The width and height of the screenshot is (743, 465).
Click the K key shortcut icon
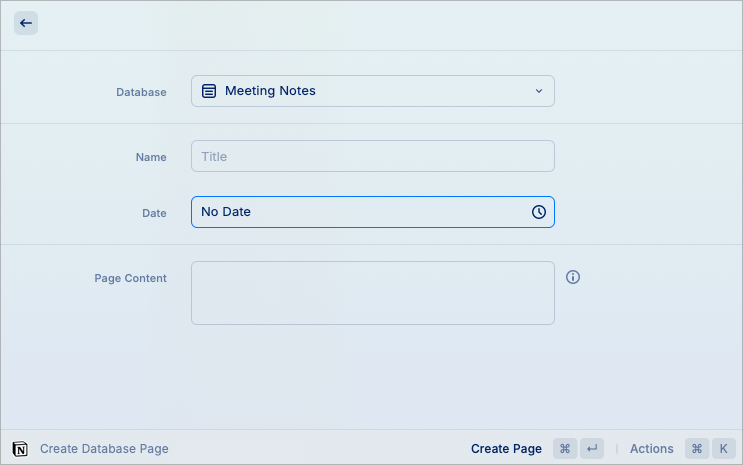tap(724, 449)
